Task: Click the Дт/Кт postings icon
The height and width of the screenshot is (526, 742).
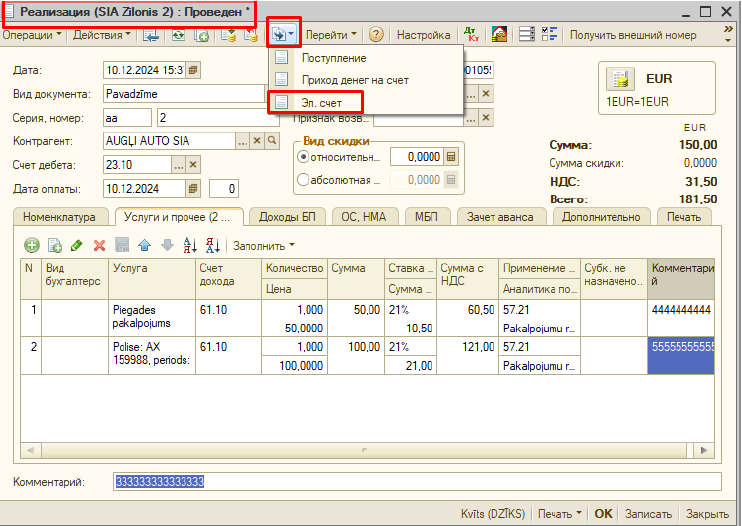Action: (471, 35)
